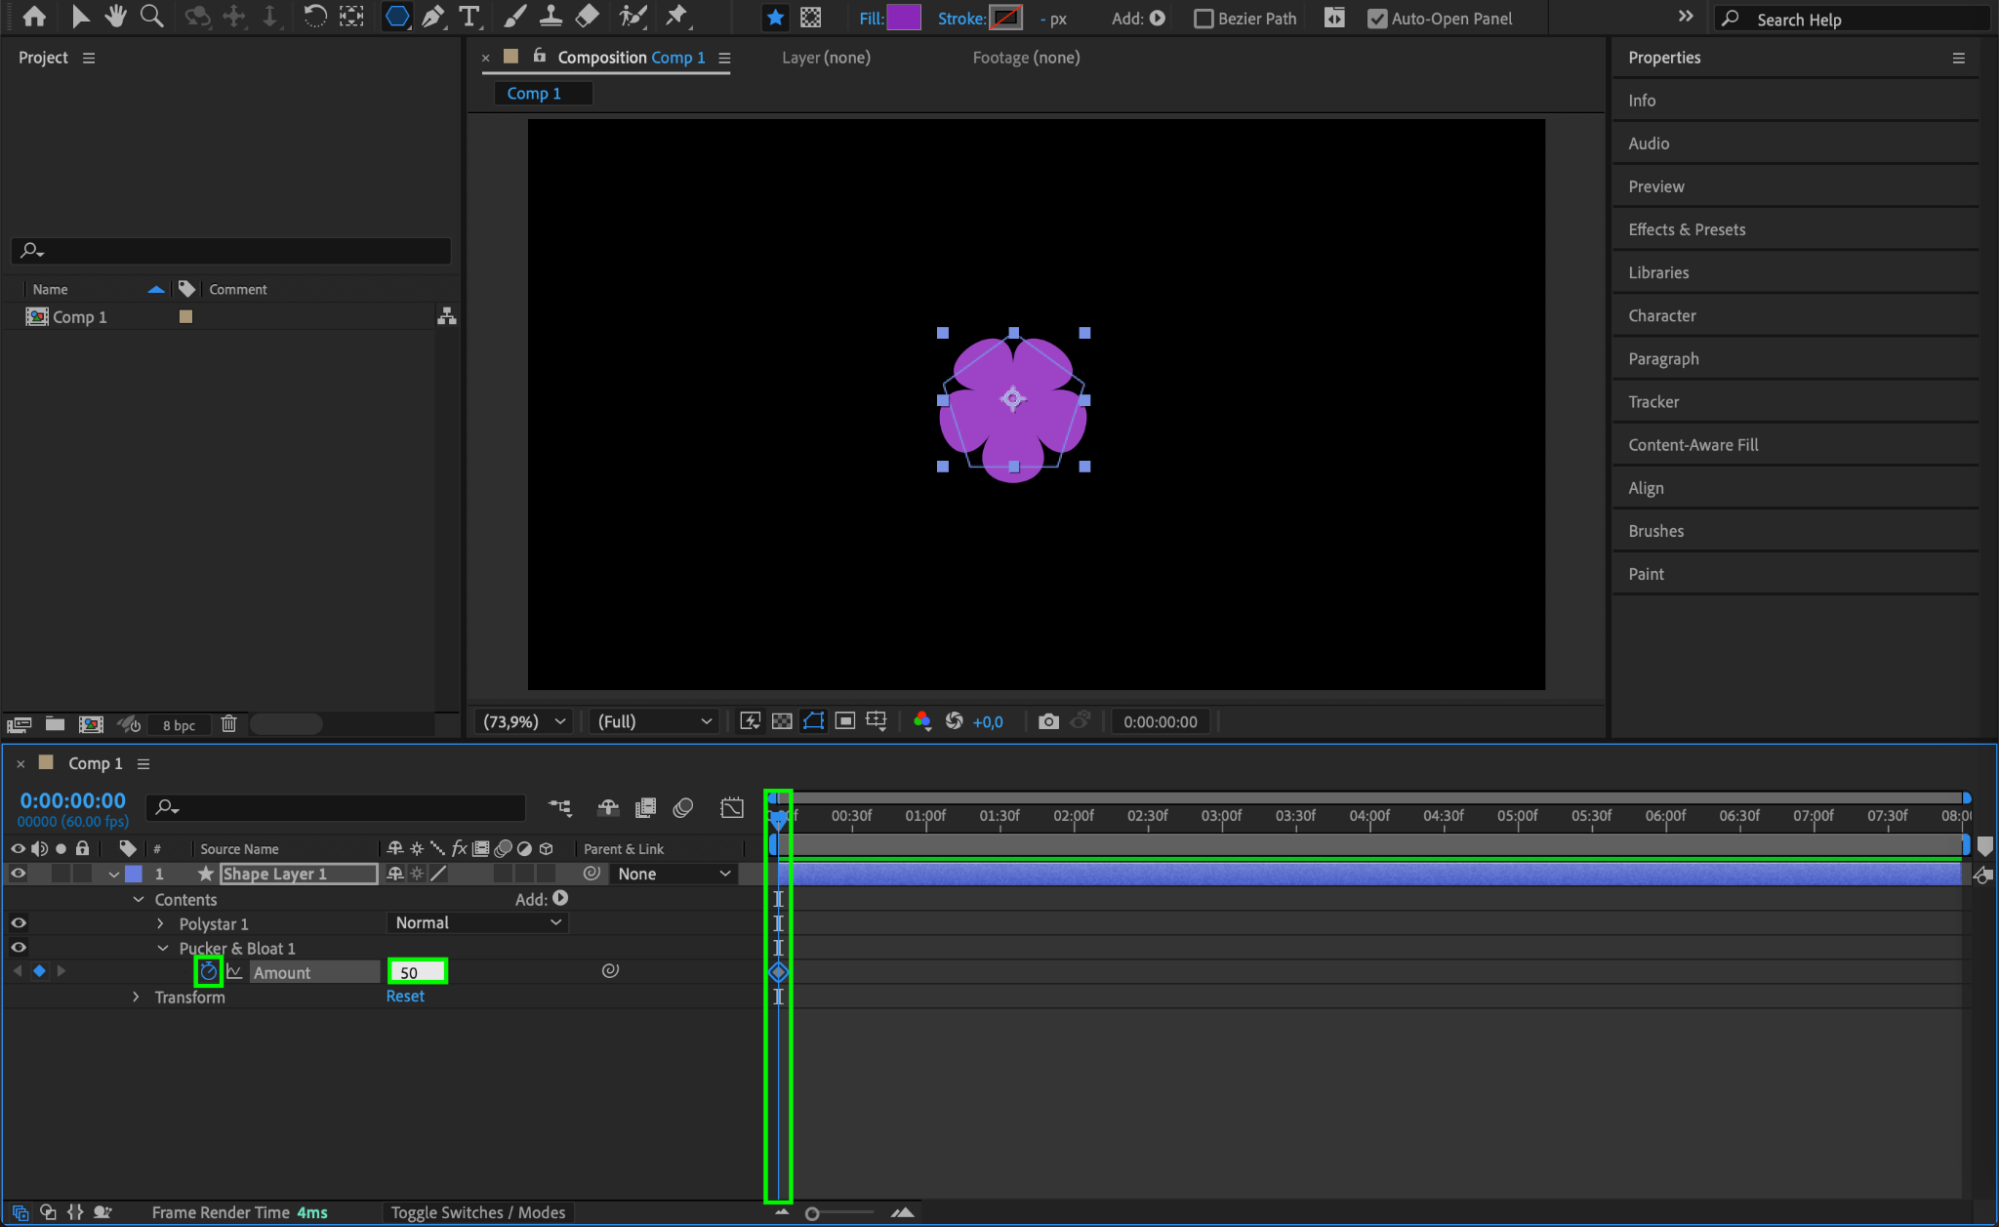Screen dimensions: 1999x1227
Task: Open the Full resolution dropdown
Action: pyautogui.click(x=654, y=721)
